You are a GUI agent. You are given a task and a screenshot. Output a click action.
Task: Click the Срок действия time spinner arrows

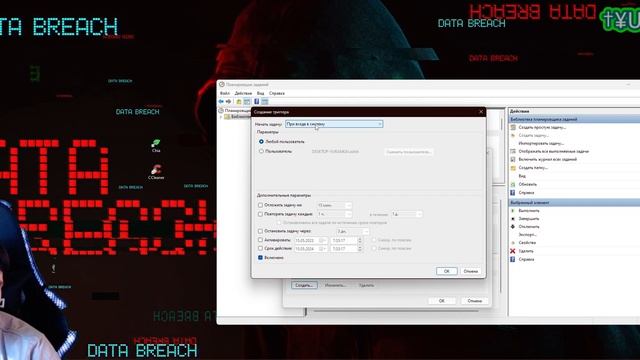pyautogui.click(x=360, y=249)
